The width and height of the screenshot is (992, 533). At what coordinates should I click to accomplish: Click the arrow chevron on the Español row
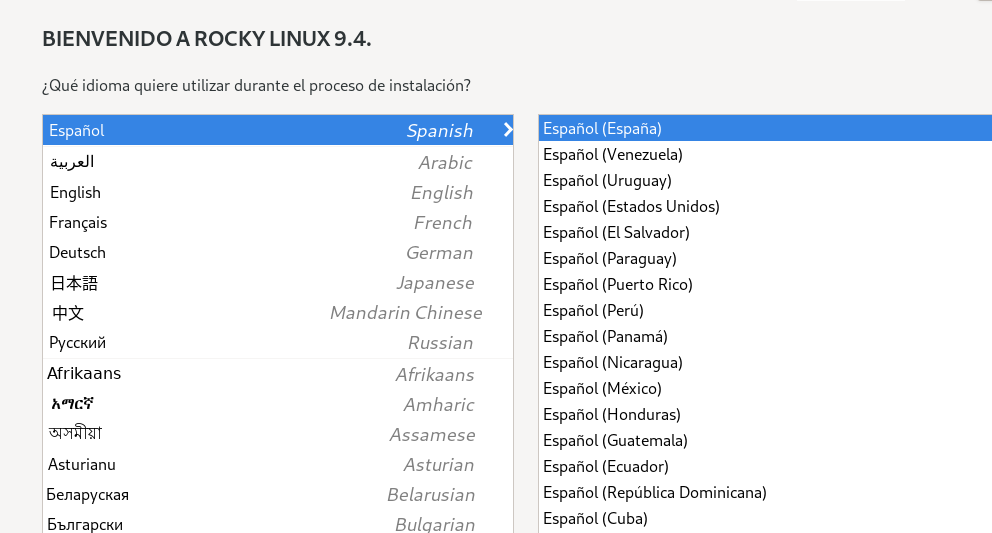(x=507, y=130)
